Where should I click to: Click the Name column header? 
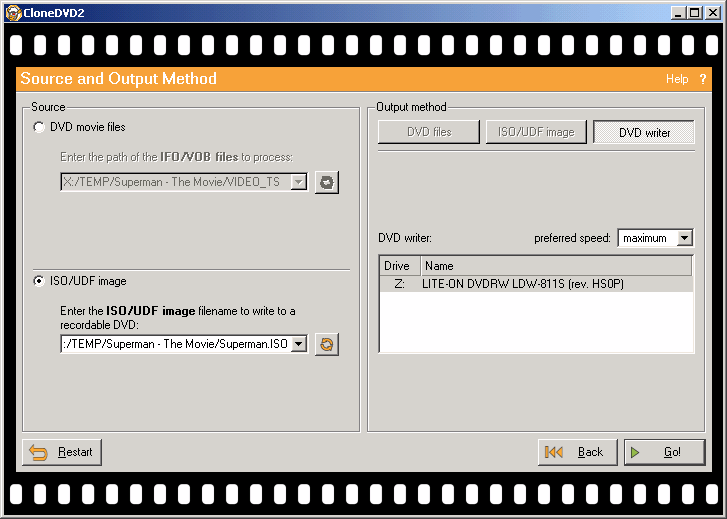click(556, 266)
